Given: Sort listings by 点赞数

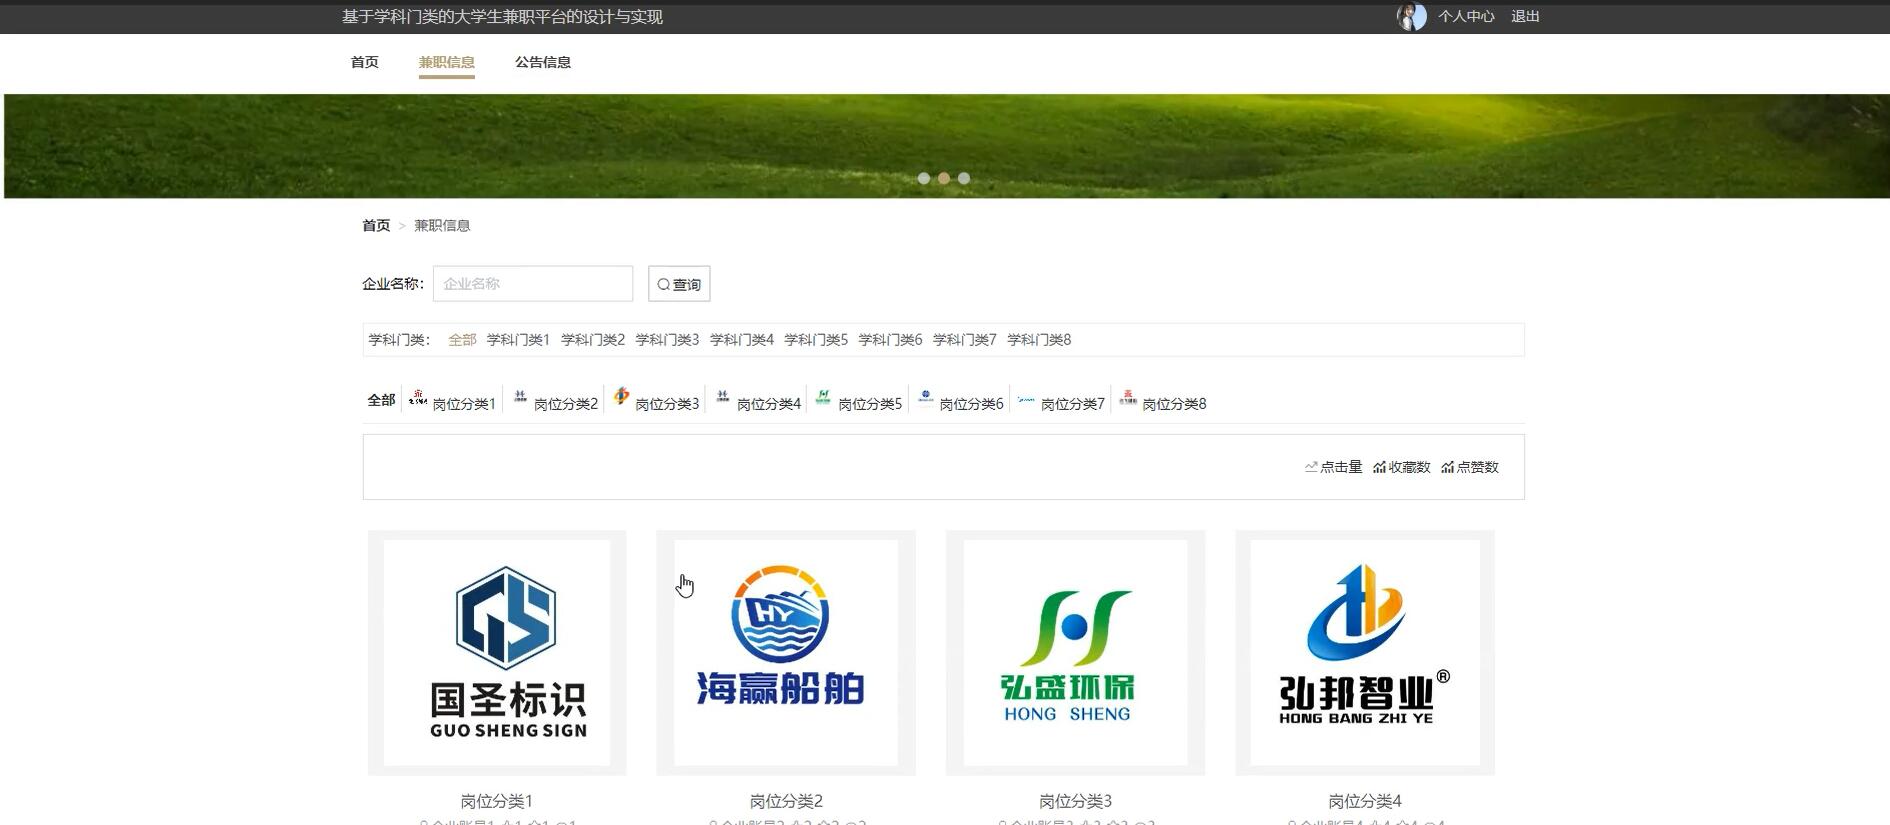Looking at the screenshot, I should [1470, 467].
